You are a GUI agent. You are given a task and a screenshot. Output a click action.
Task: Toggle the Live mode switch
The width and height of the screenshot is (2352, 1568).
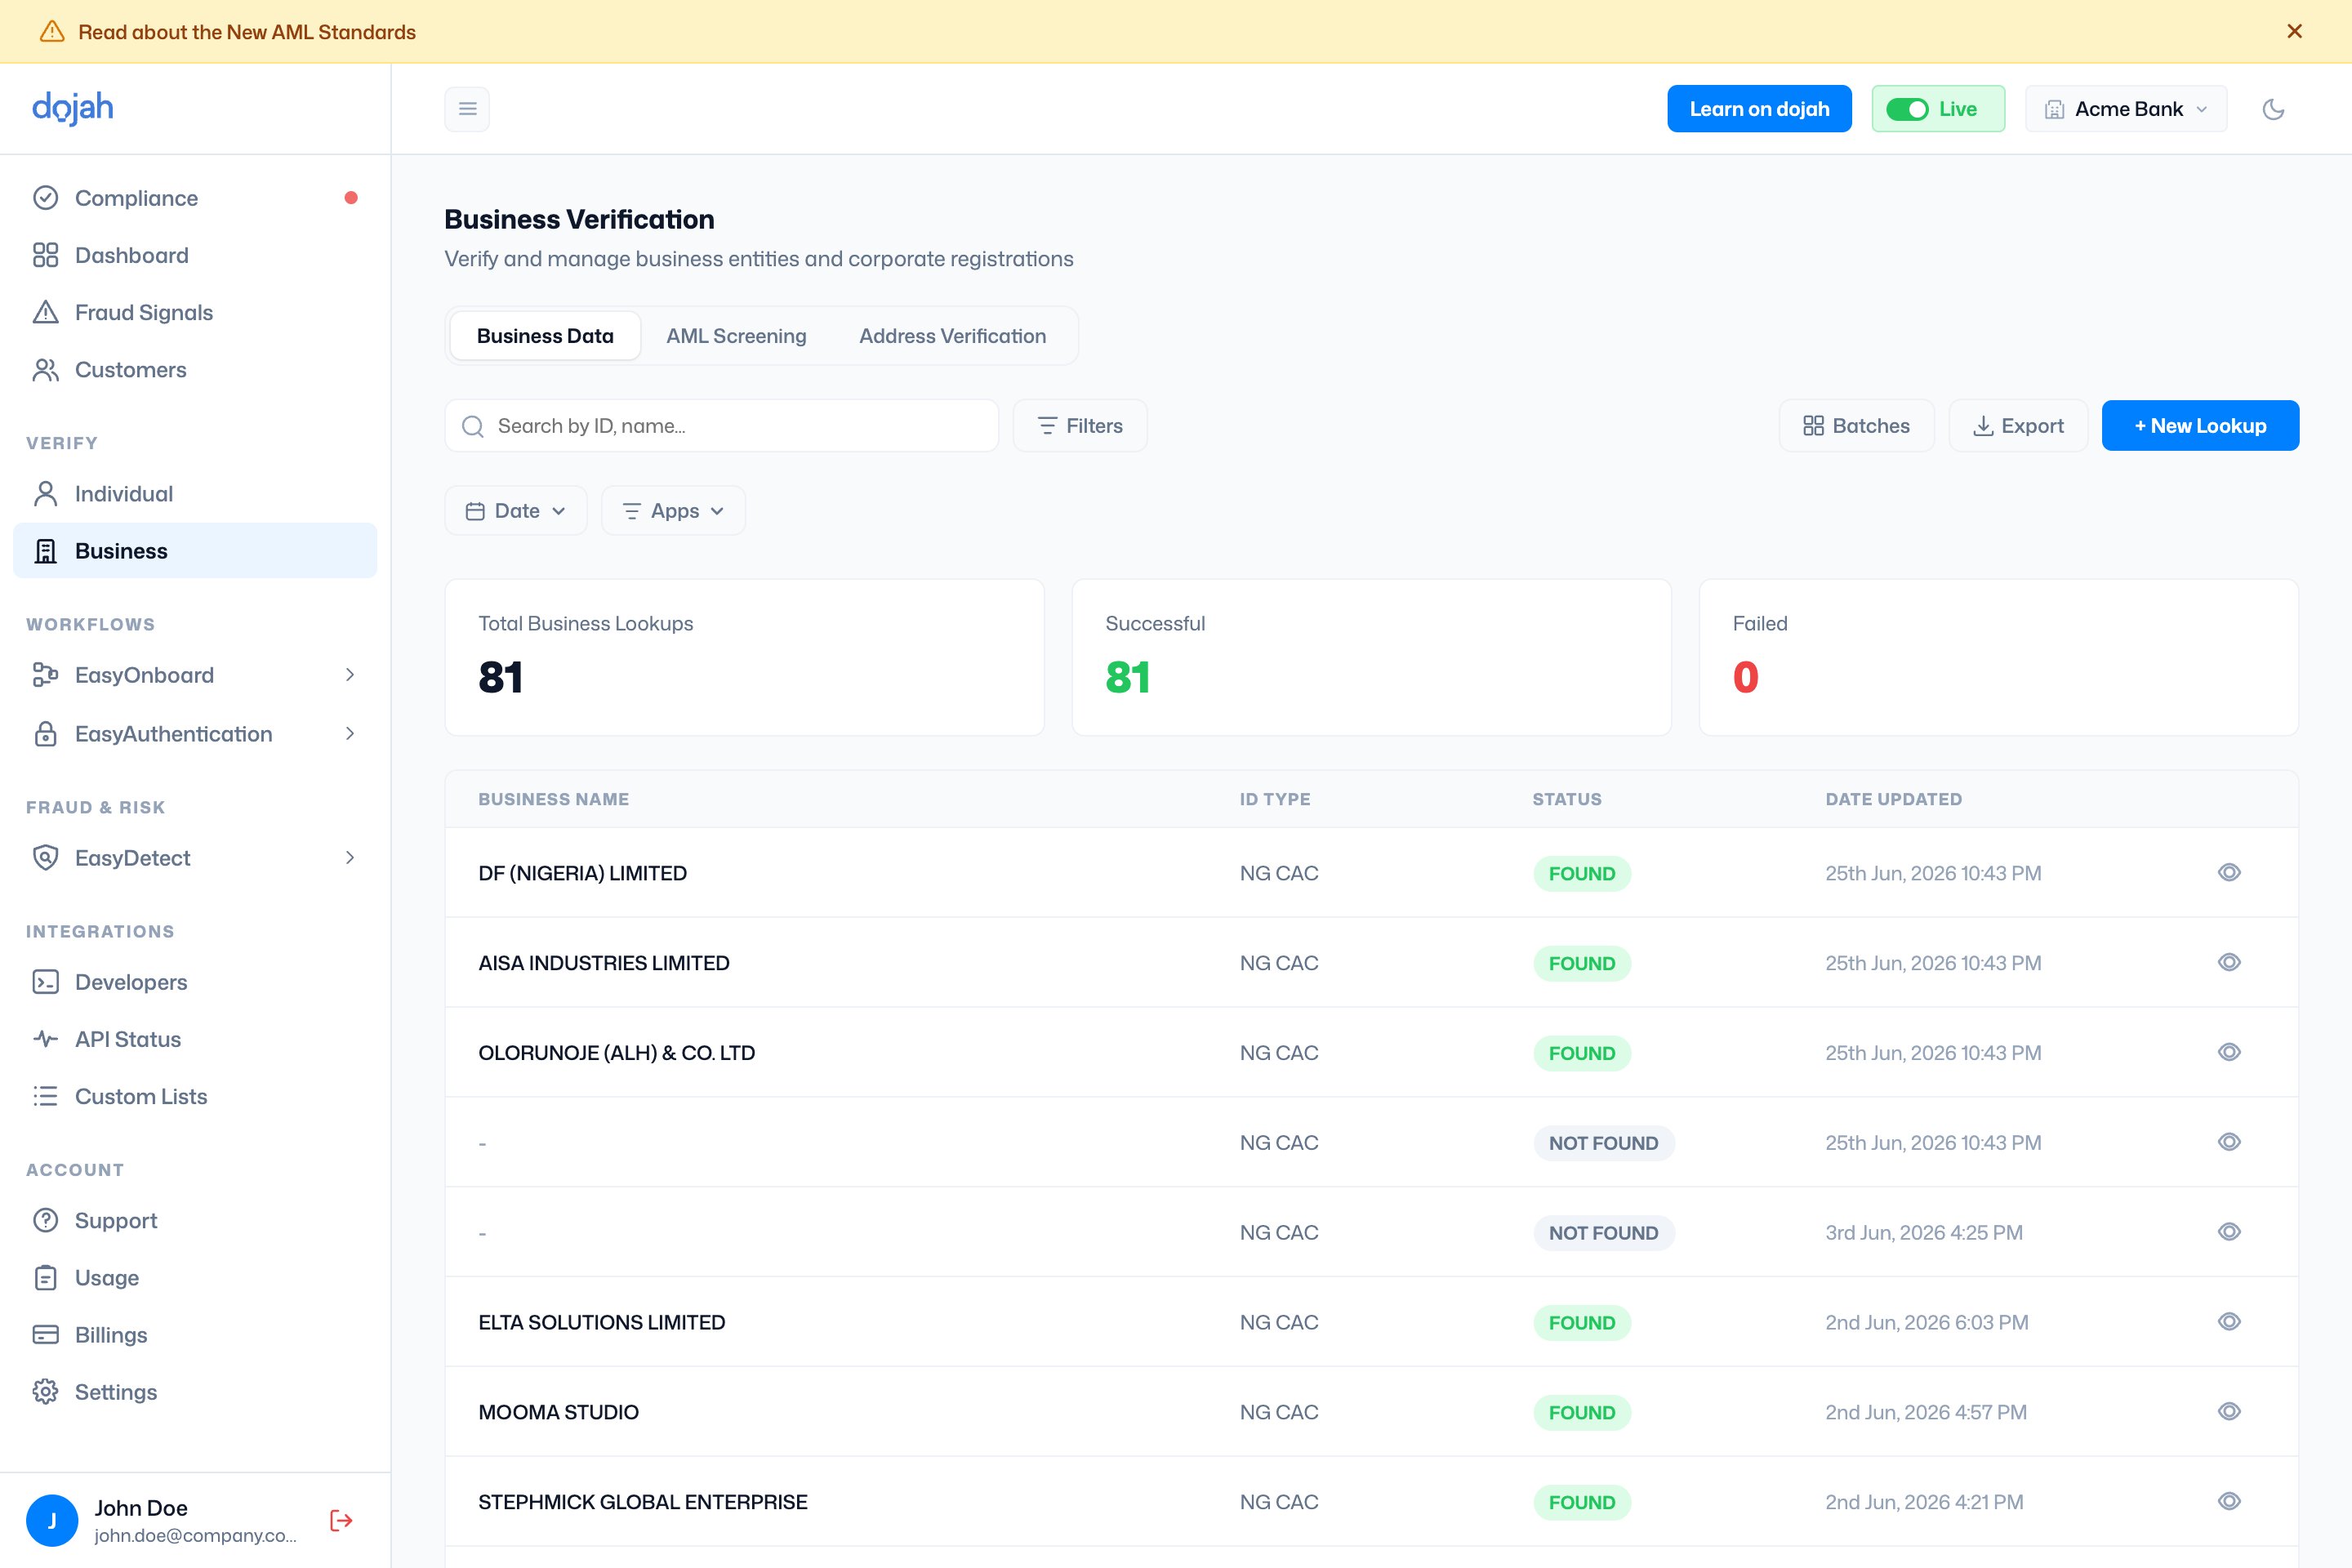(1907, 109)
